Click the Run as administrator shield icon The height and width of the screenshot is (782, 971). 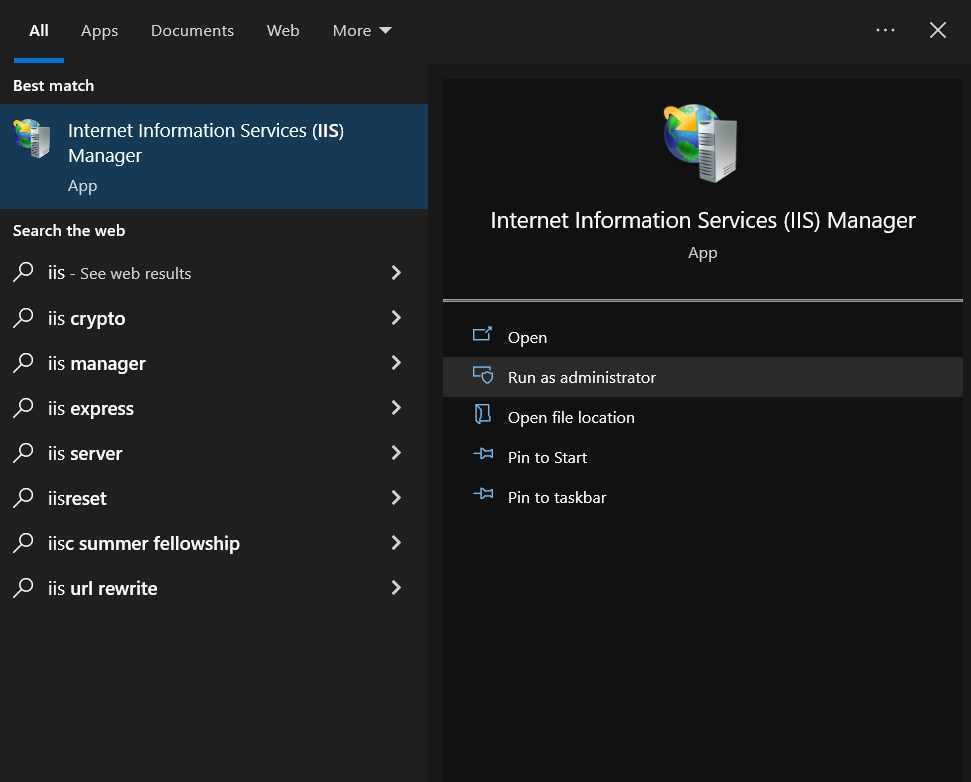[483, 376]
